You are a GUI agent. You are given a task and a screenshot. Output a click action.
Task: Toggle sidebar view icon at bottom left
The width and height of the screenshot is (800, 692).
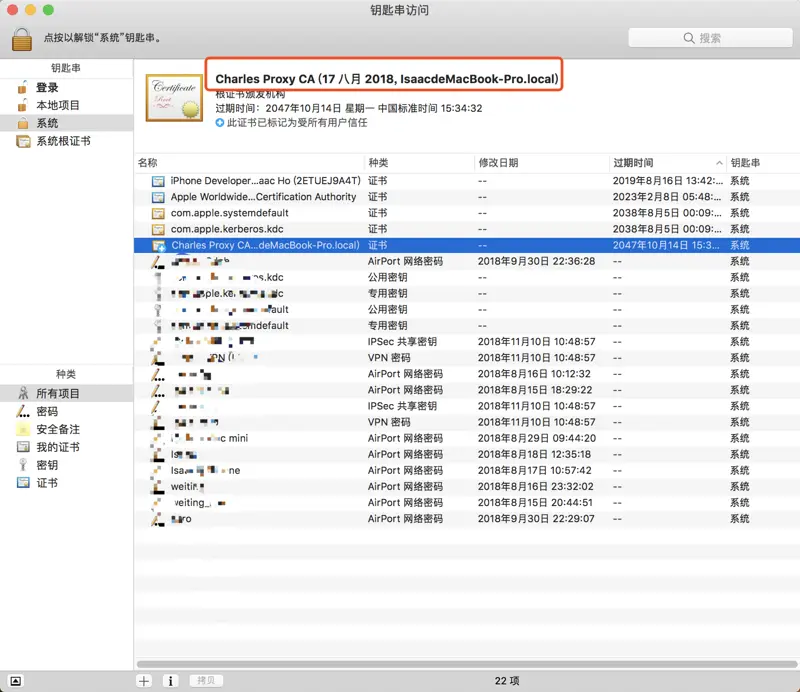tap(16, 681)
